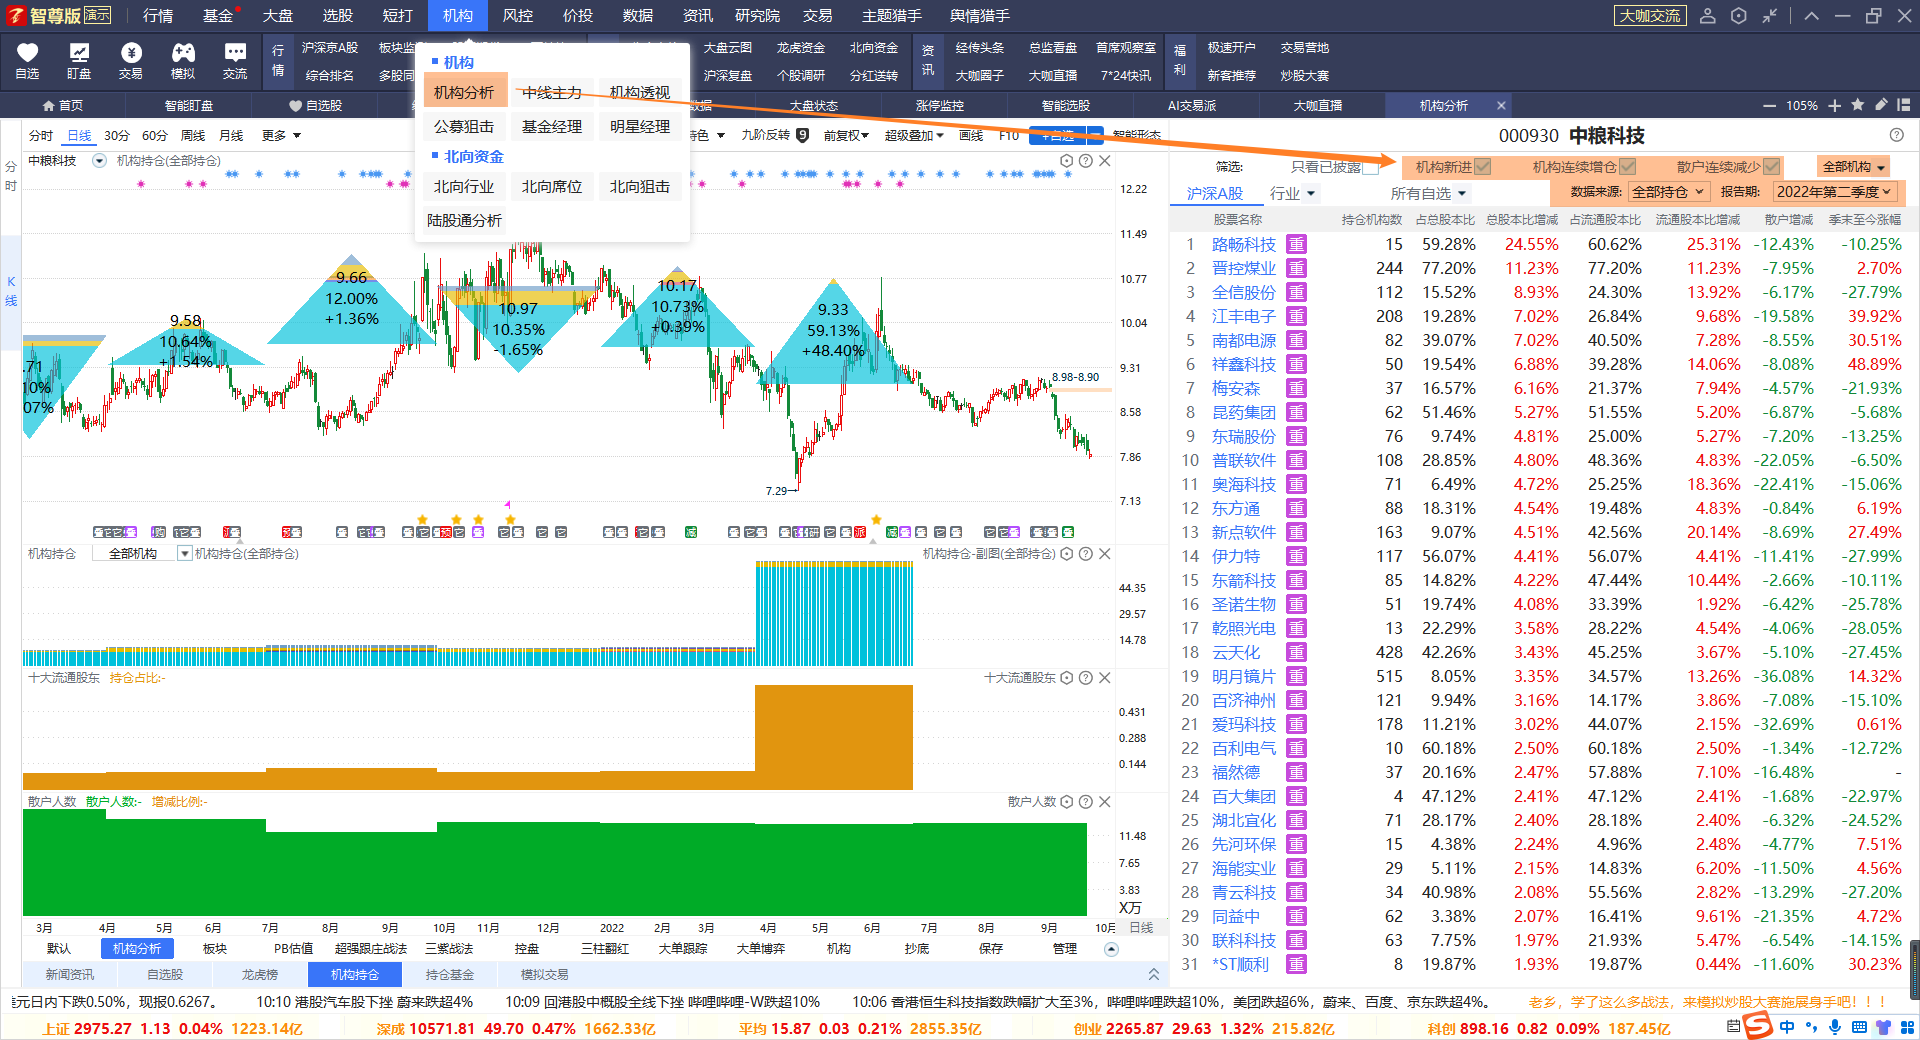The height and width of the screenshot is (1040, 1920).
Task: Select the 大单跟踪 indicator button
Action: (683, 948)
